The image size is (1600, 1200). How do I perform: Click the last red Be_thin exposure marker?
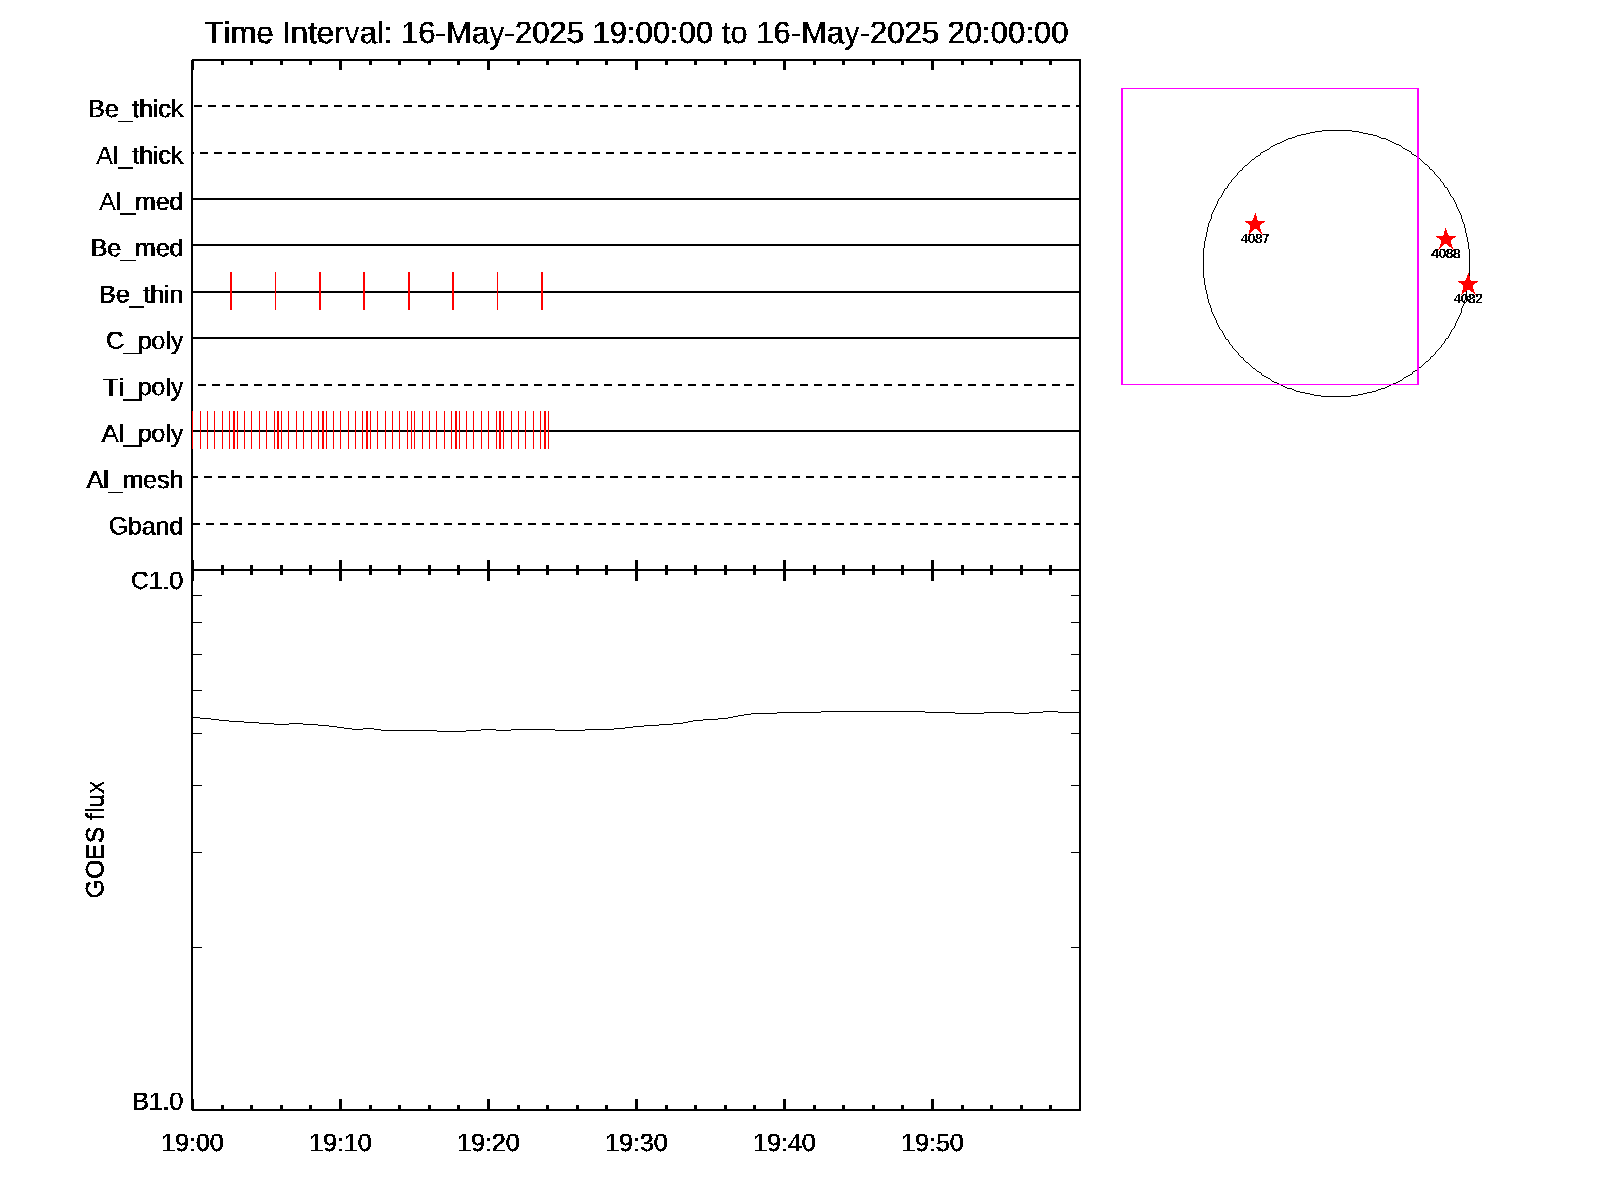542,291
